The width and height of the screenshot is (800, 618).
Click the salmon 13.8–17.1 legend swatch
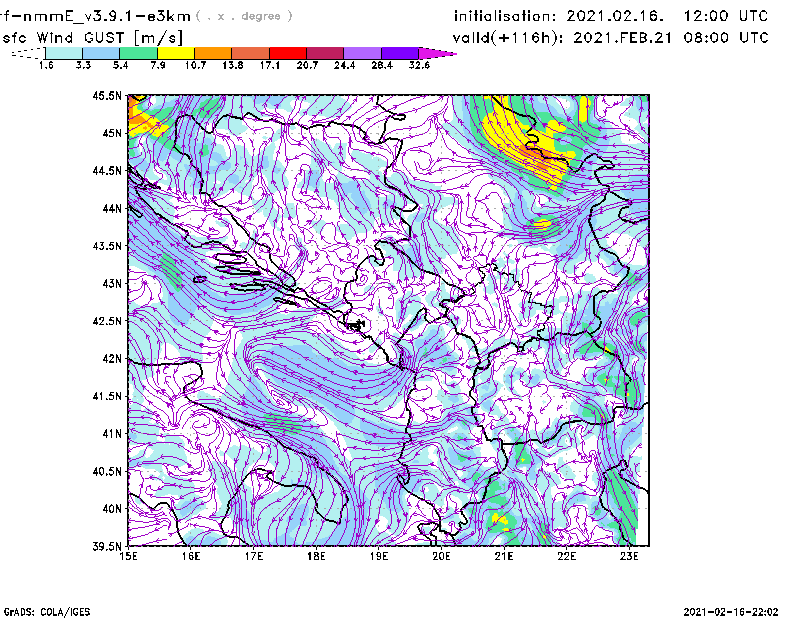coord(251,53)
